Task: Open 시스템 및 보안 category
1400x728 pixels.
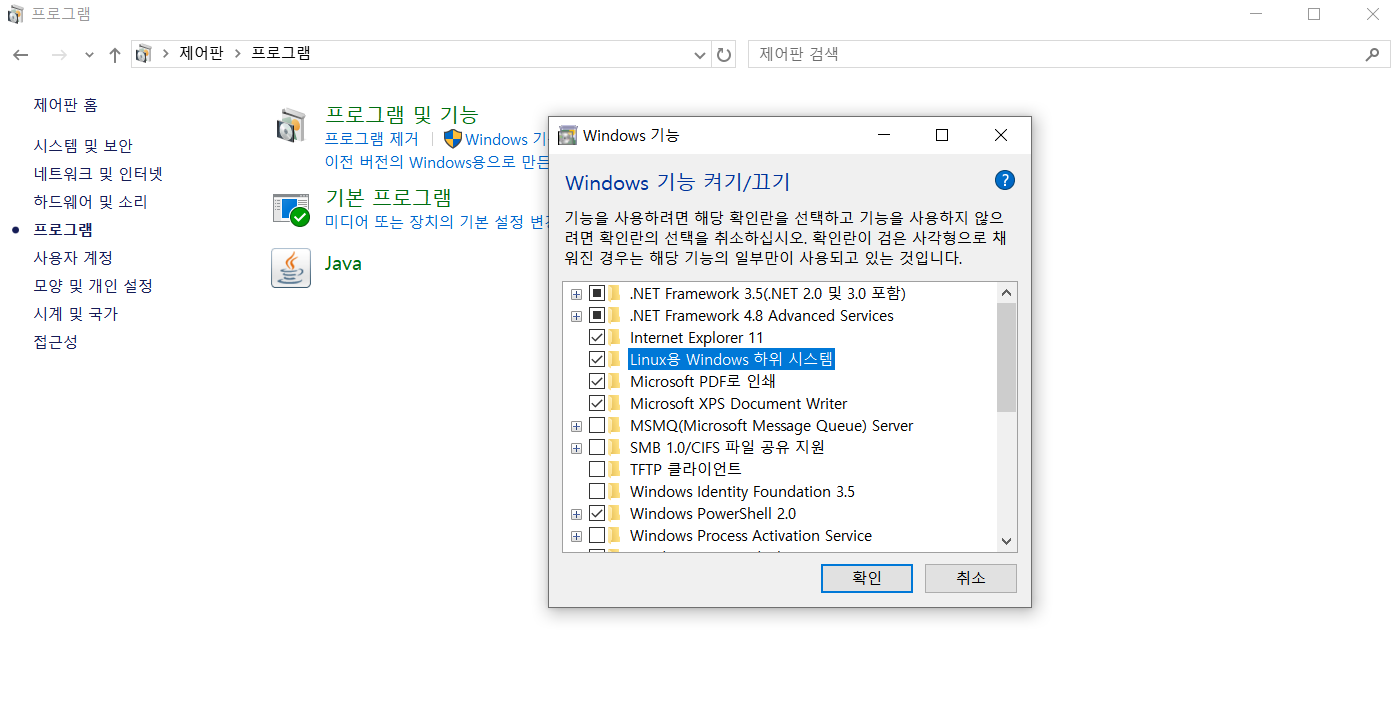Action: [83, 146]
